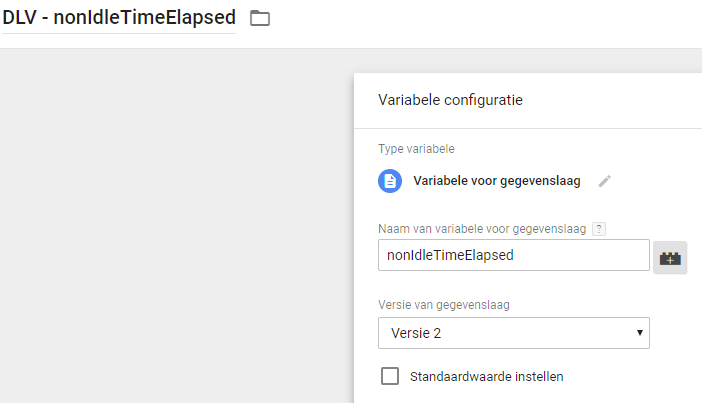Click empty white header bar right of folder icon
This screenshot has width=702, height=403.
(480, 20)
